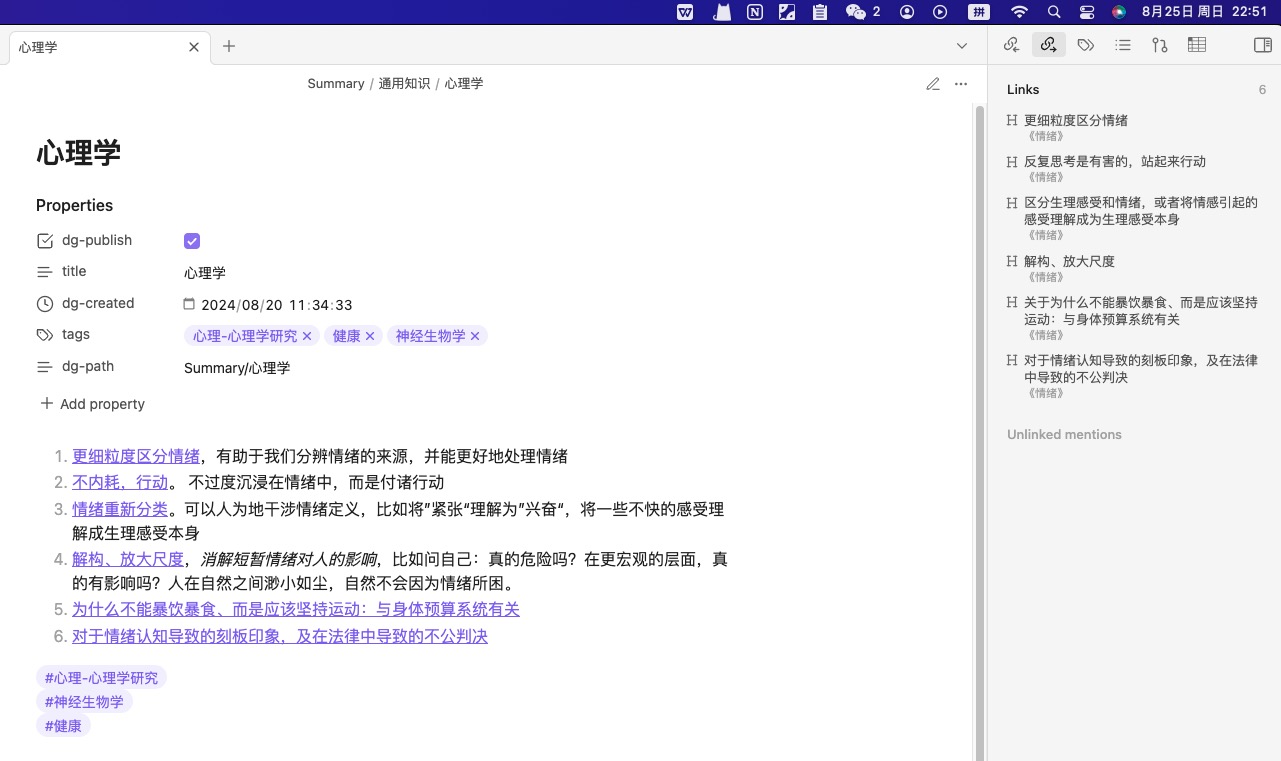This screenshot has height=761, width=1281.
Task: Remove the 神经生物学 tag pill
Action: click(x=475, y=336)
